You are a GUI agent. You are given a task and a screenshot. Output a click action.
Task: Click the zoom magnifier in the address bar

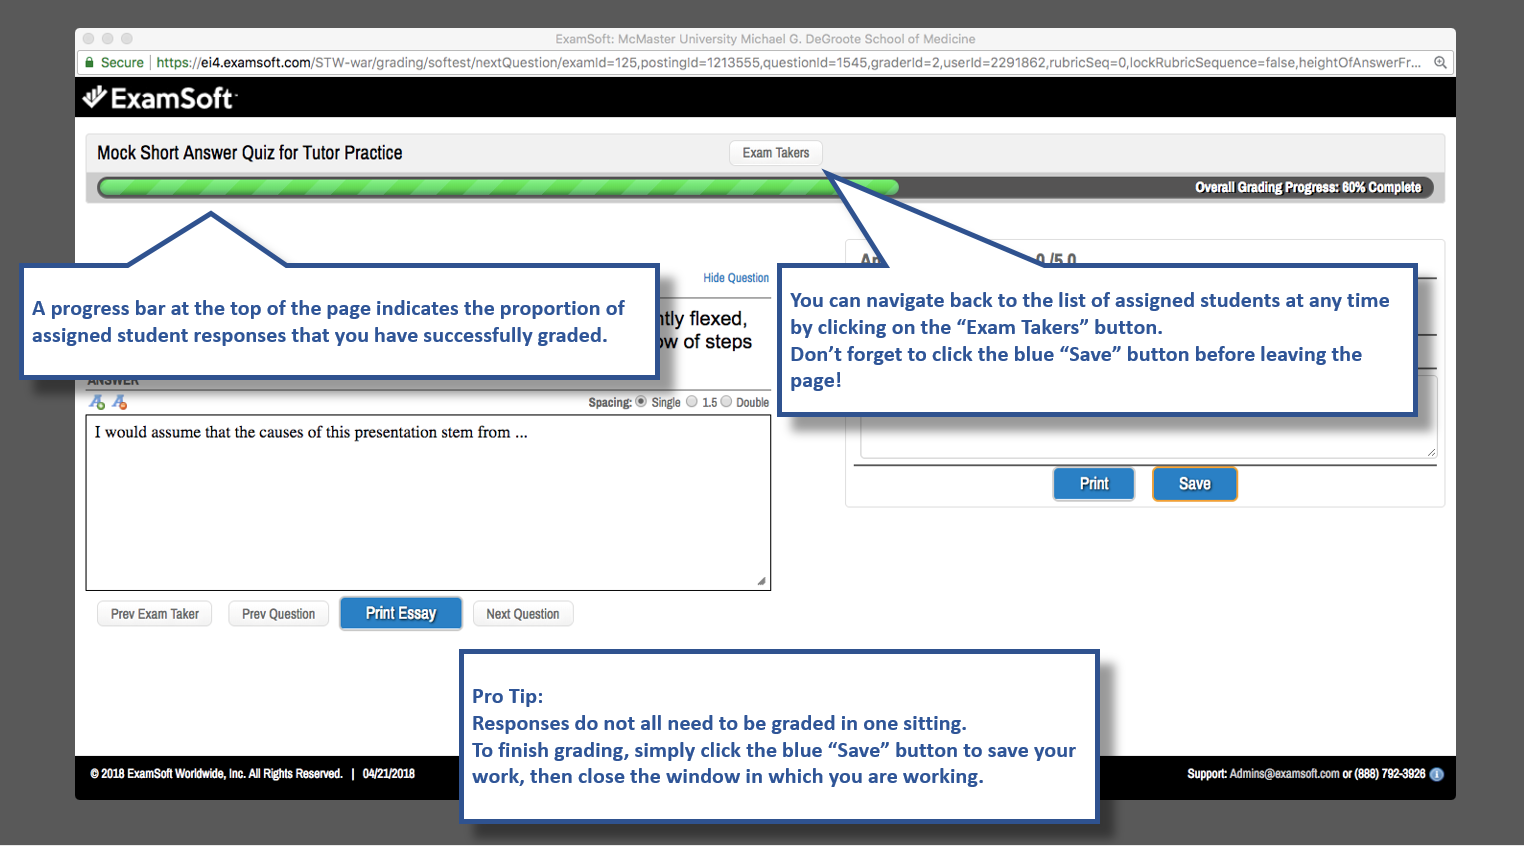[1440, 62]
